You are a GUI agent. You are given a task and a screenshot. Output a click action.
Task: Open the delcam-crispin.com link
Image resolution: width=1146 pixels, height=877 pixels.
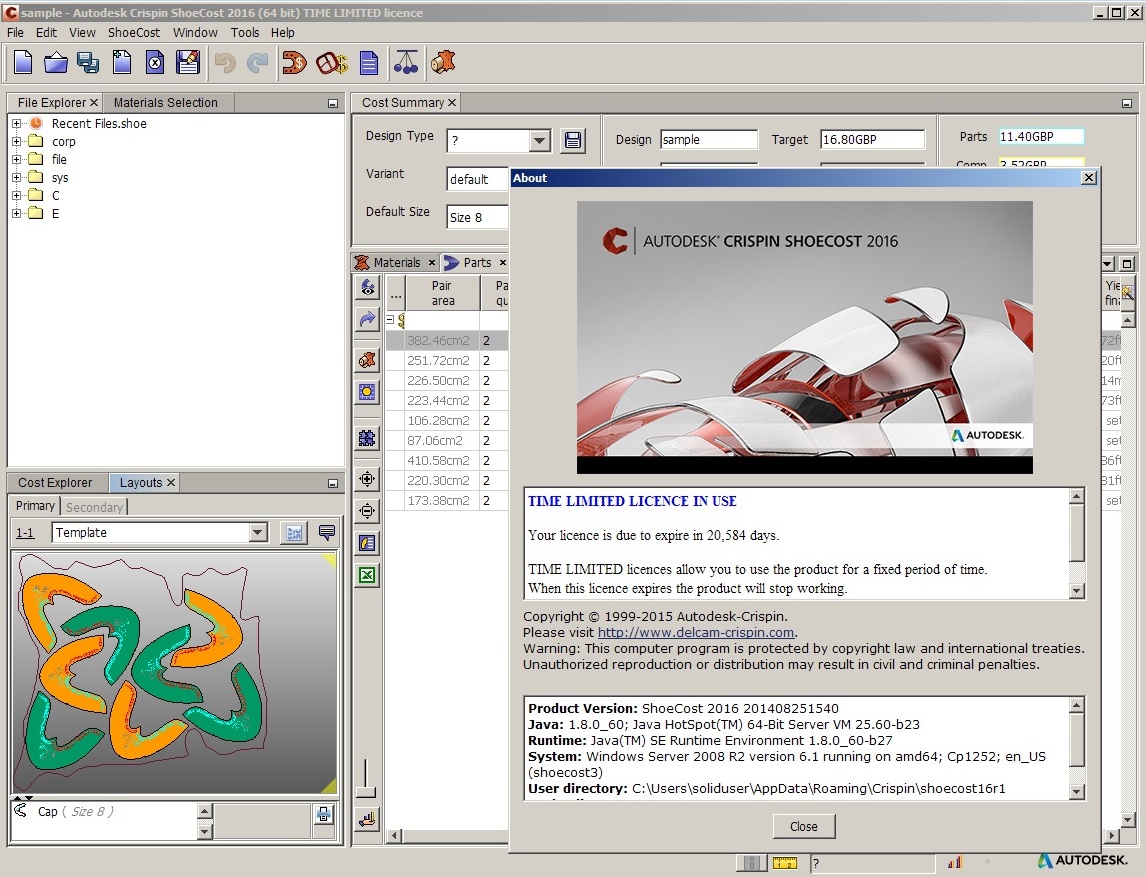tap(696, 633)
